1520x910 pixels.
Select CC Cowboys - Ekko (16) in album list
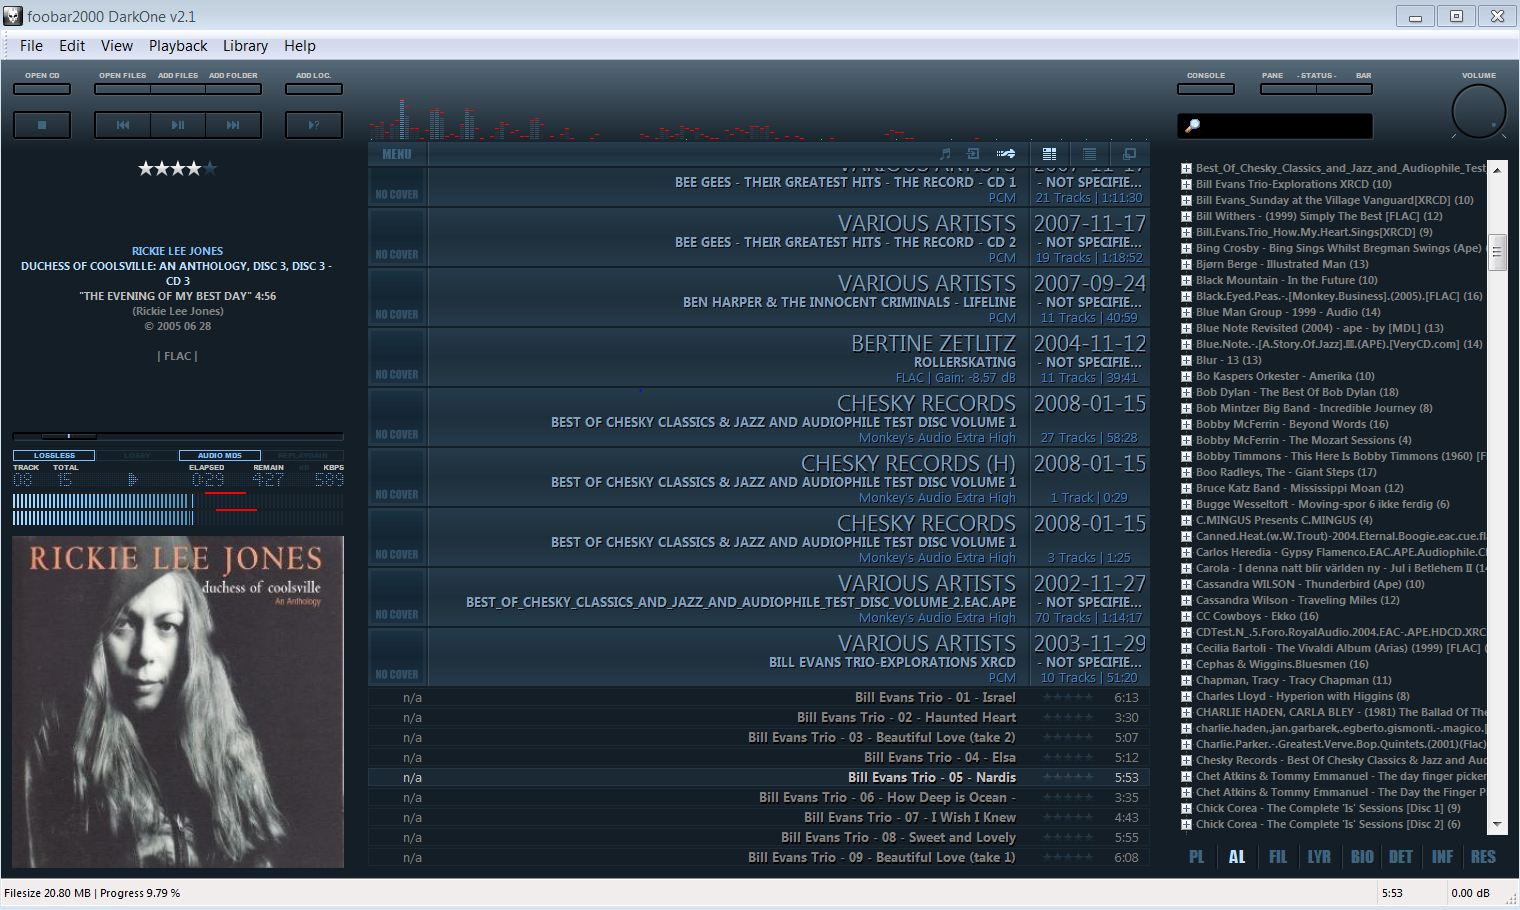pos(1257,616)
